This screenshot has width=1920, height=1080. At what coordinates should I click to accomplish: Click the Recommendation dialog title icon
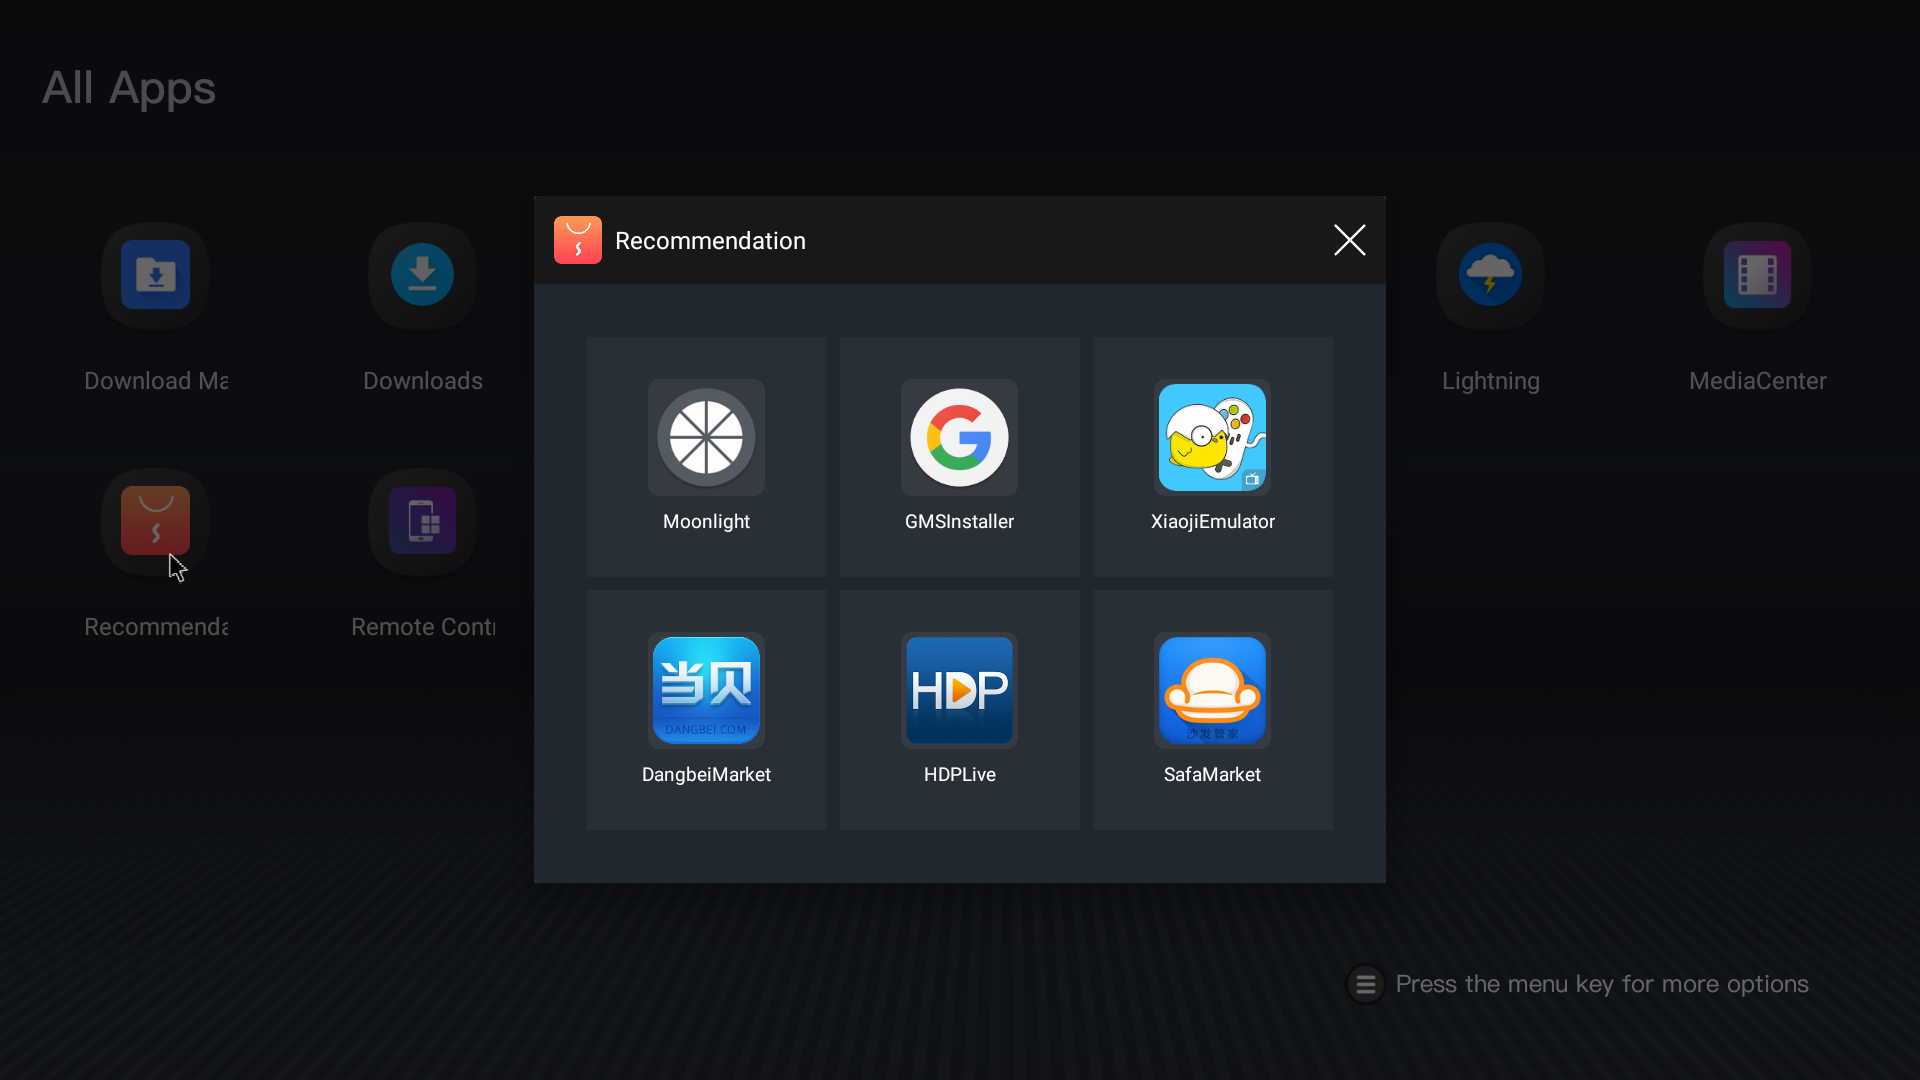[x=578, y=240]
